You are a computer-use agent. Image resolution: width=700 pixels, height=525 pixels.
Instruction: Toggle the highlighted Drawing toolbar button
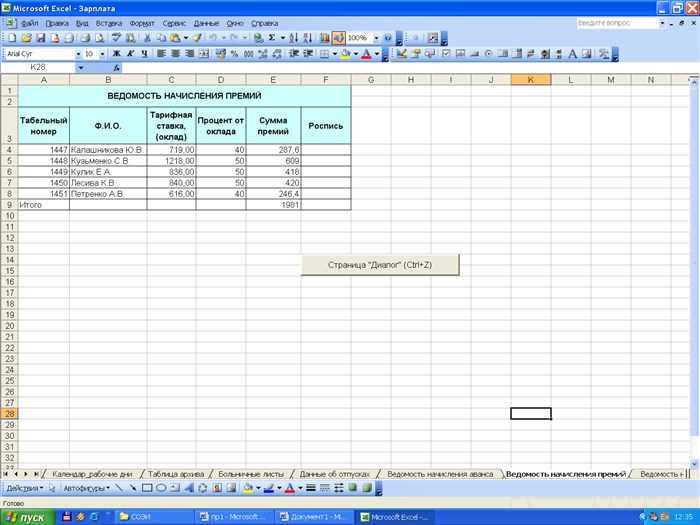(x=339, y=38)
